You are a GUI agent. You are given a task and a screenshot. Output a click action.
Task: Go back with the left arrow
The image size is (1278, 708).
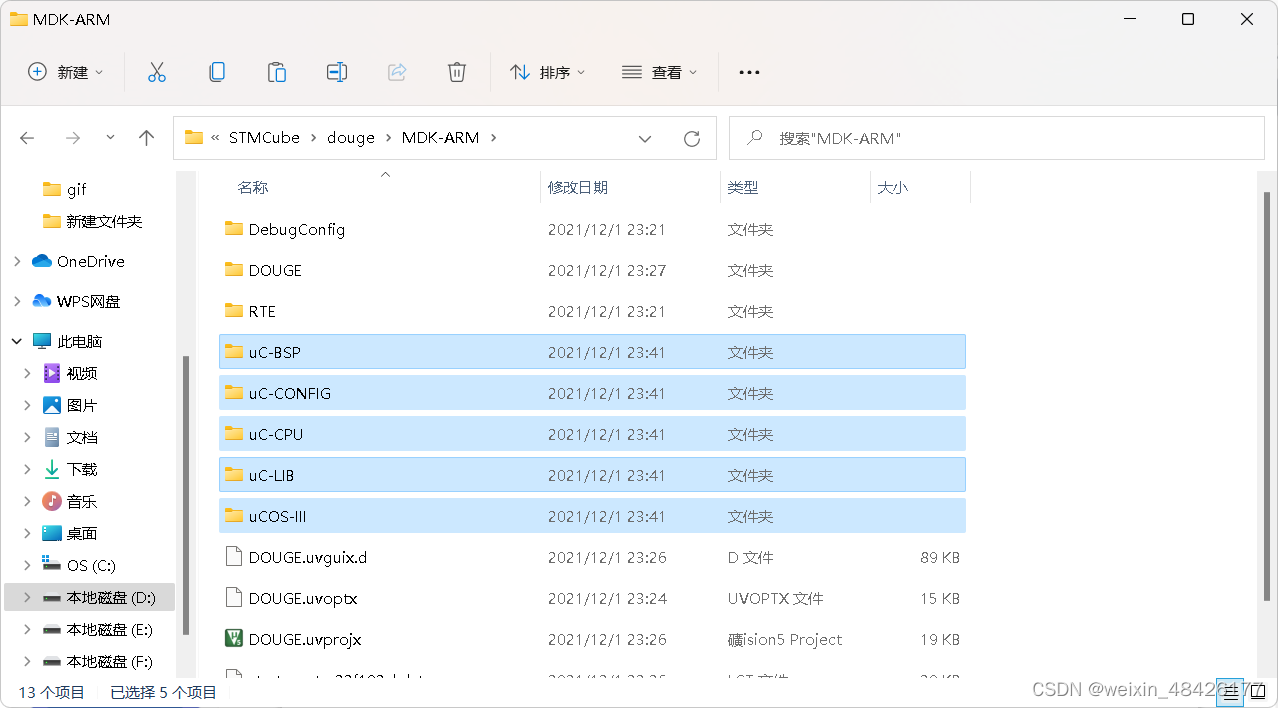tap(28, 138)
